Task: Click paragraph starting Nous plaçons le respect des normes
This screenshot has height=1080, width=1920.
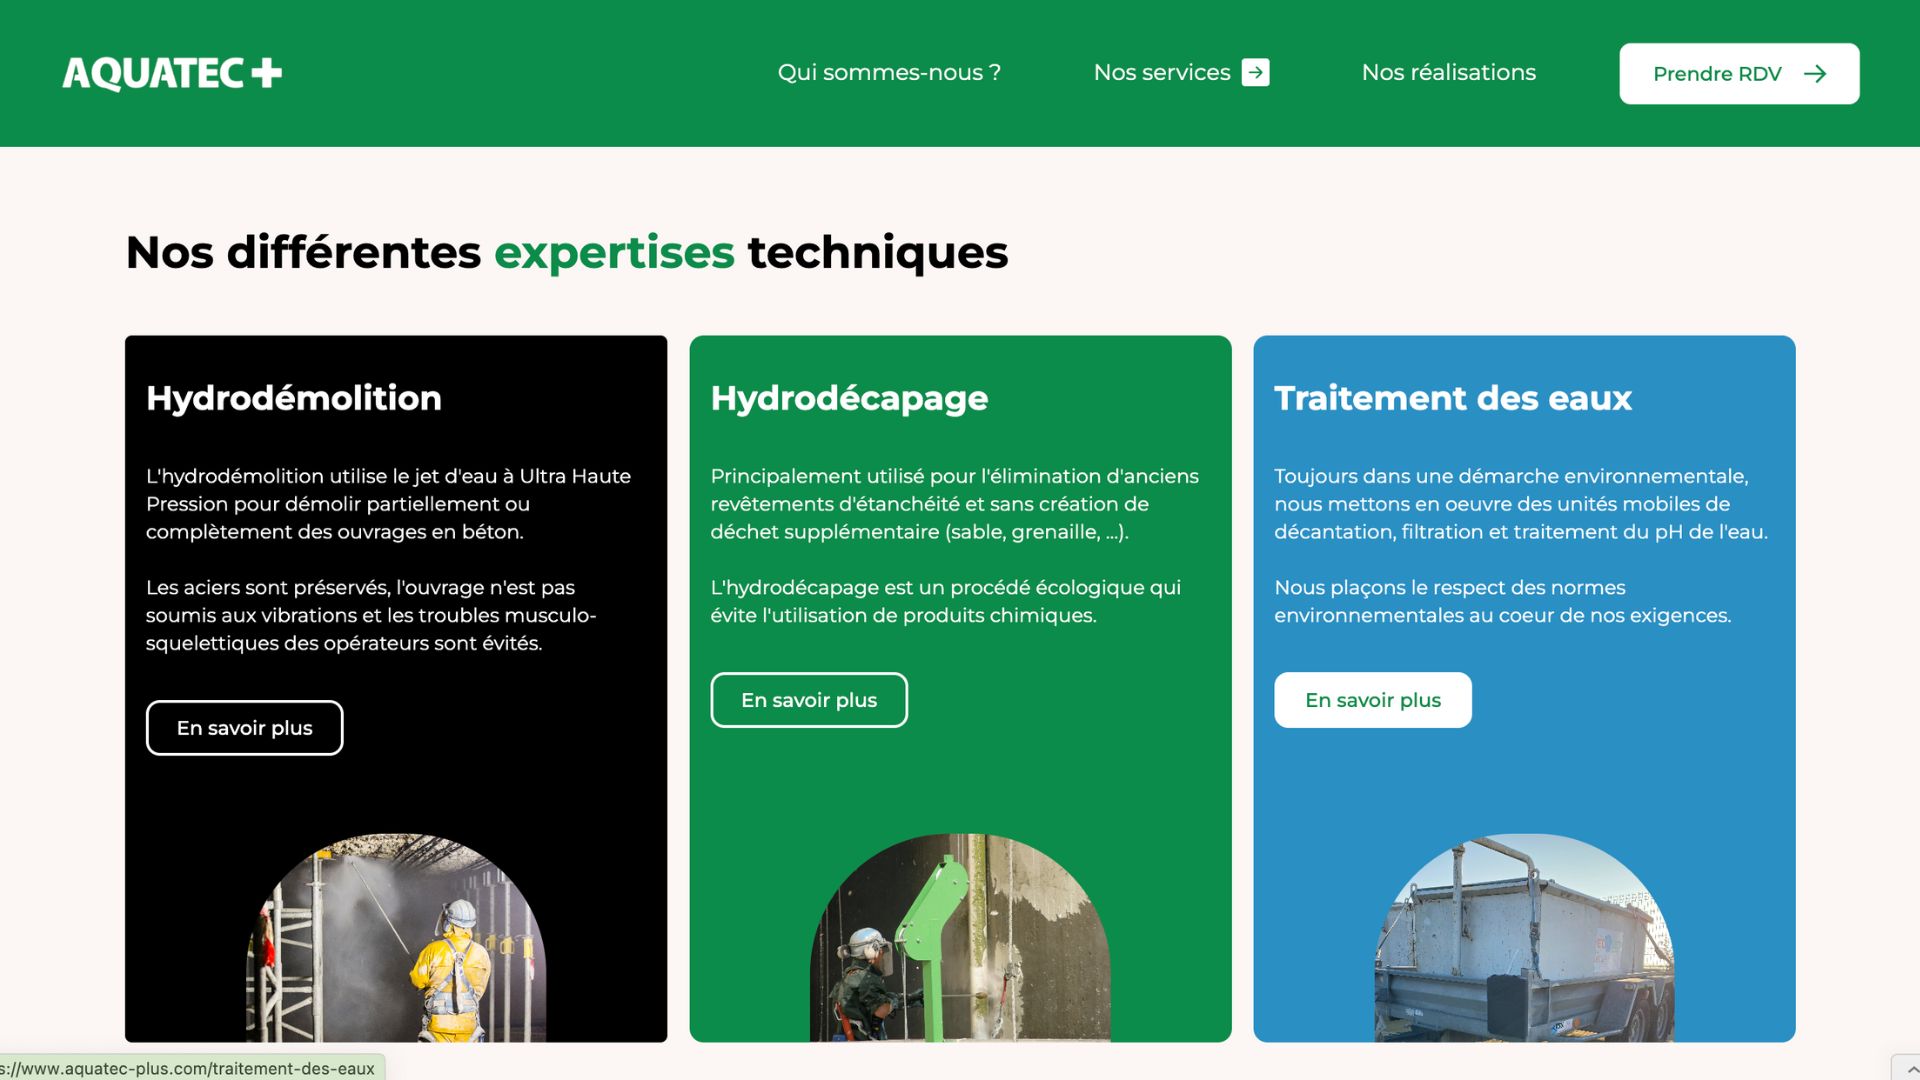Action: point(1503,601)
